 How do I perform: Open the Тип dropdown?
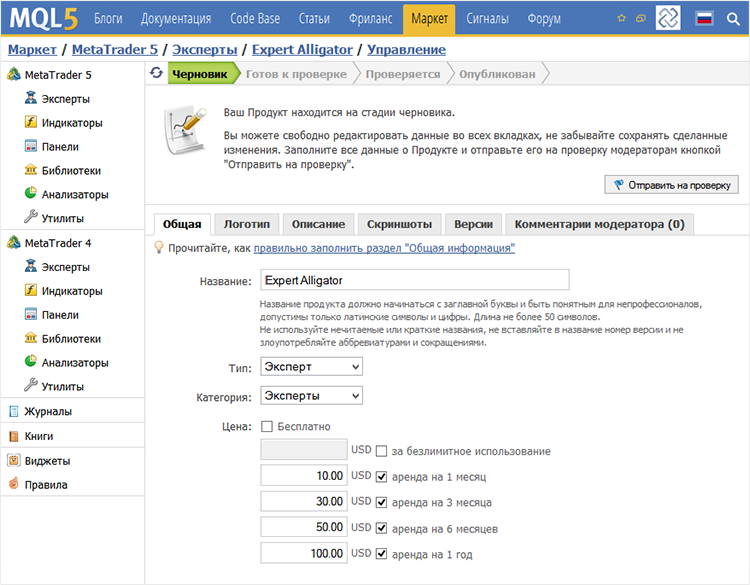pos(311,366)
